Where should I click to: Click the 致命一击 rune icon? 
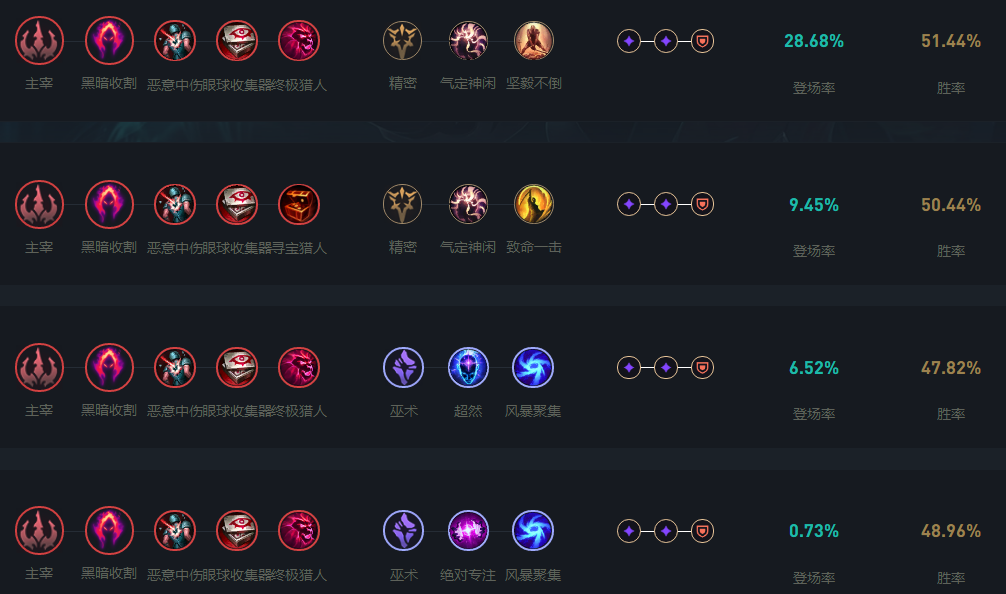tap(533, 204)
